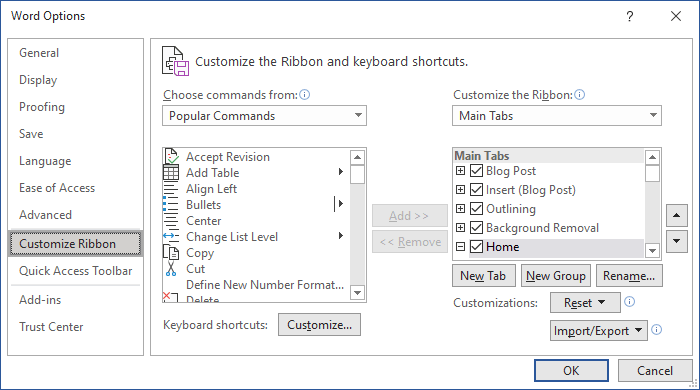Image resolution: width=700 pixels, height=390 pixels.
Task: Click the Cut scissors icon
Action: (x=171, y=269)
